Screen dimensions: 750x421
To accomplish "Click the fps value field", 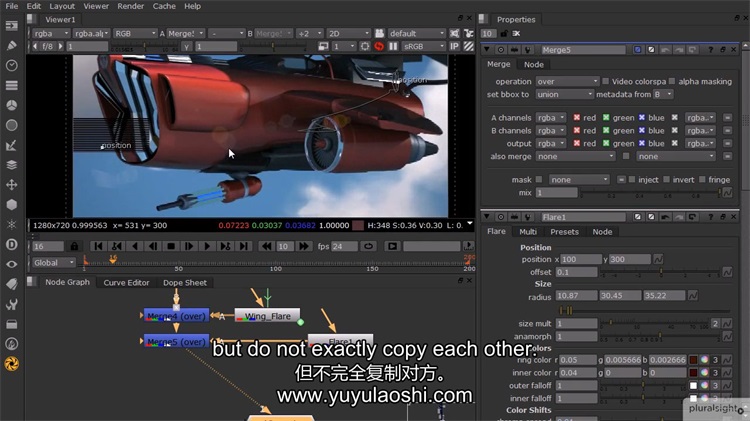I will pos(344,246).
